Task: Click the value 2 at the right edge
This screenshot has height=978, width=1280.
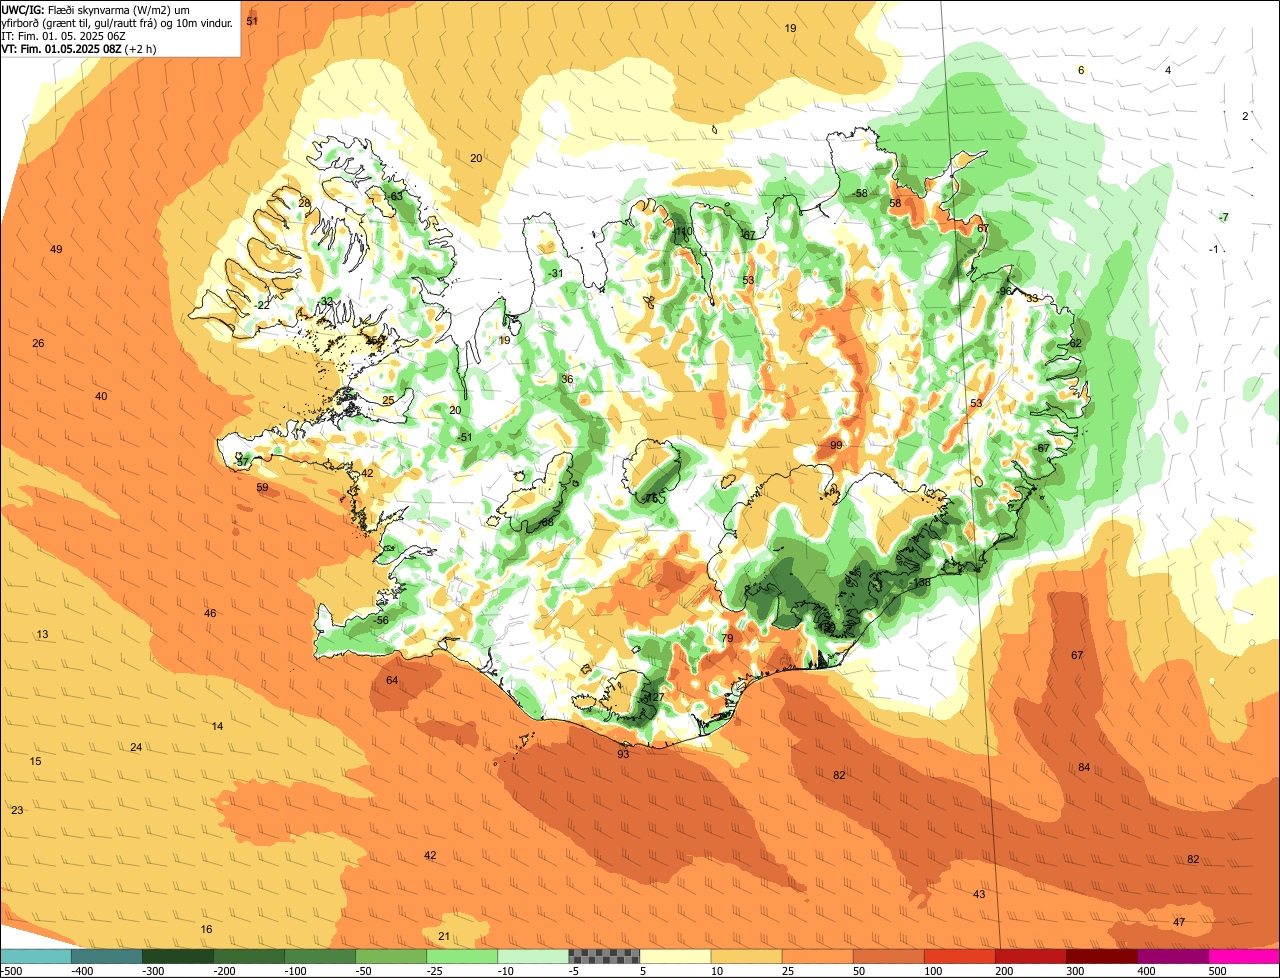Action: pyautogui.click(x=1245, y=116)
